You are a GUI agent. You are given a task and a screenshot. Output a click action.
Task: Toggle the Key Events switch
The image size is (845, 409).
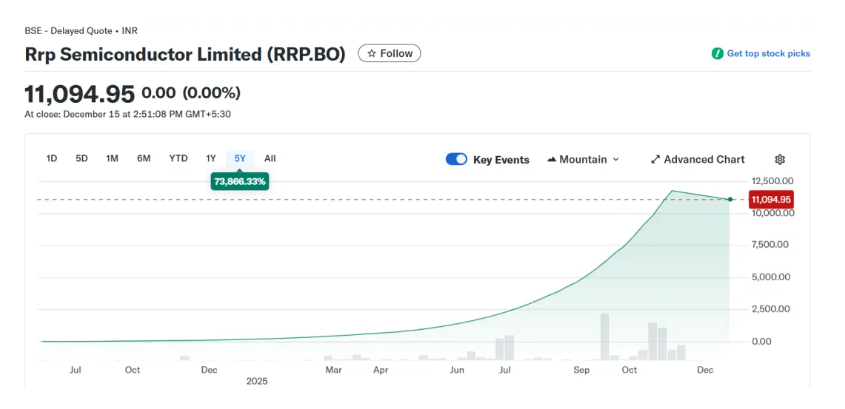point(456,159)
